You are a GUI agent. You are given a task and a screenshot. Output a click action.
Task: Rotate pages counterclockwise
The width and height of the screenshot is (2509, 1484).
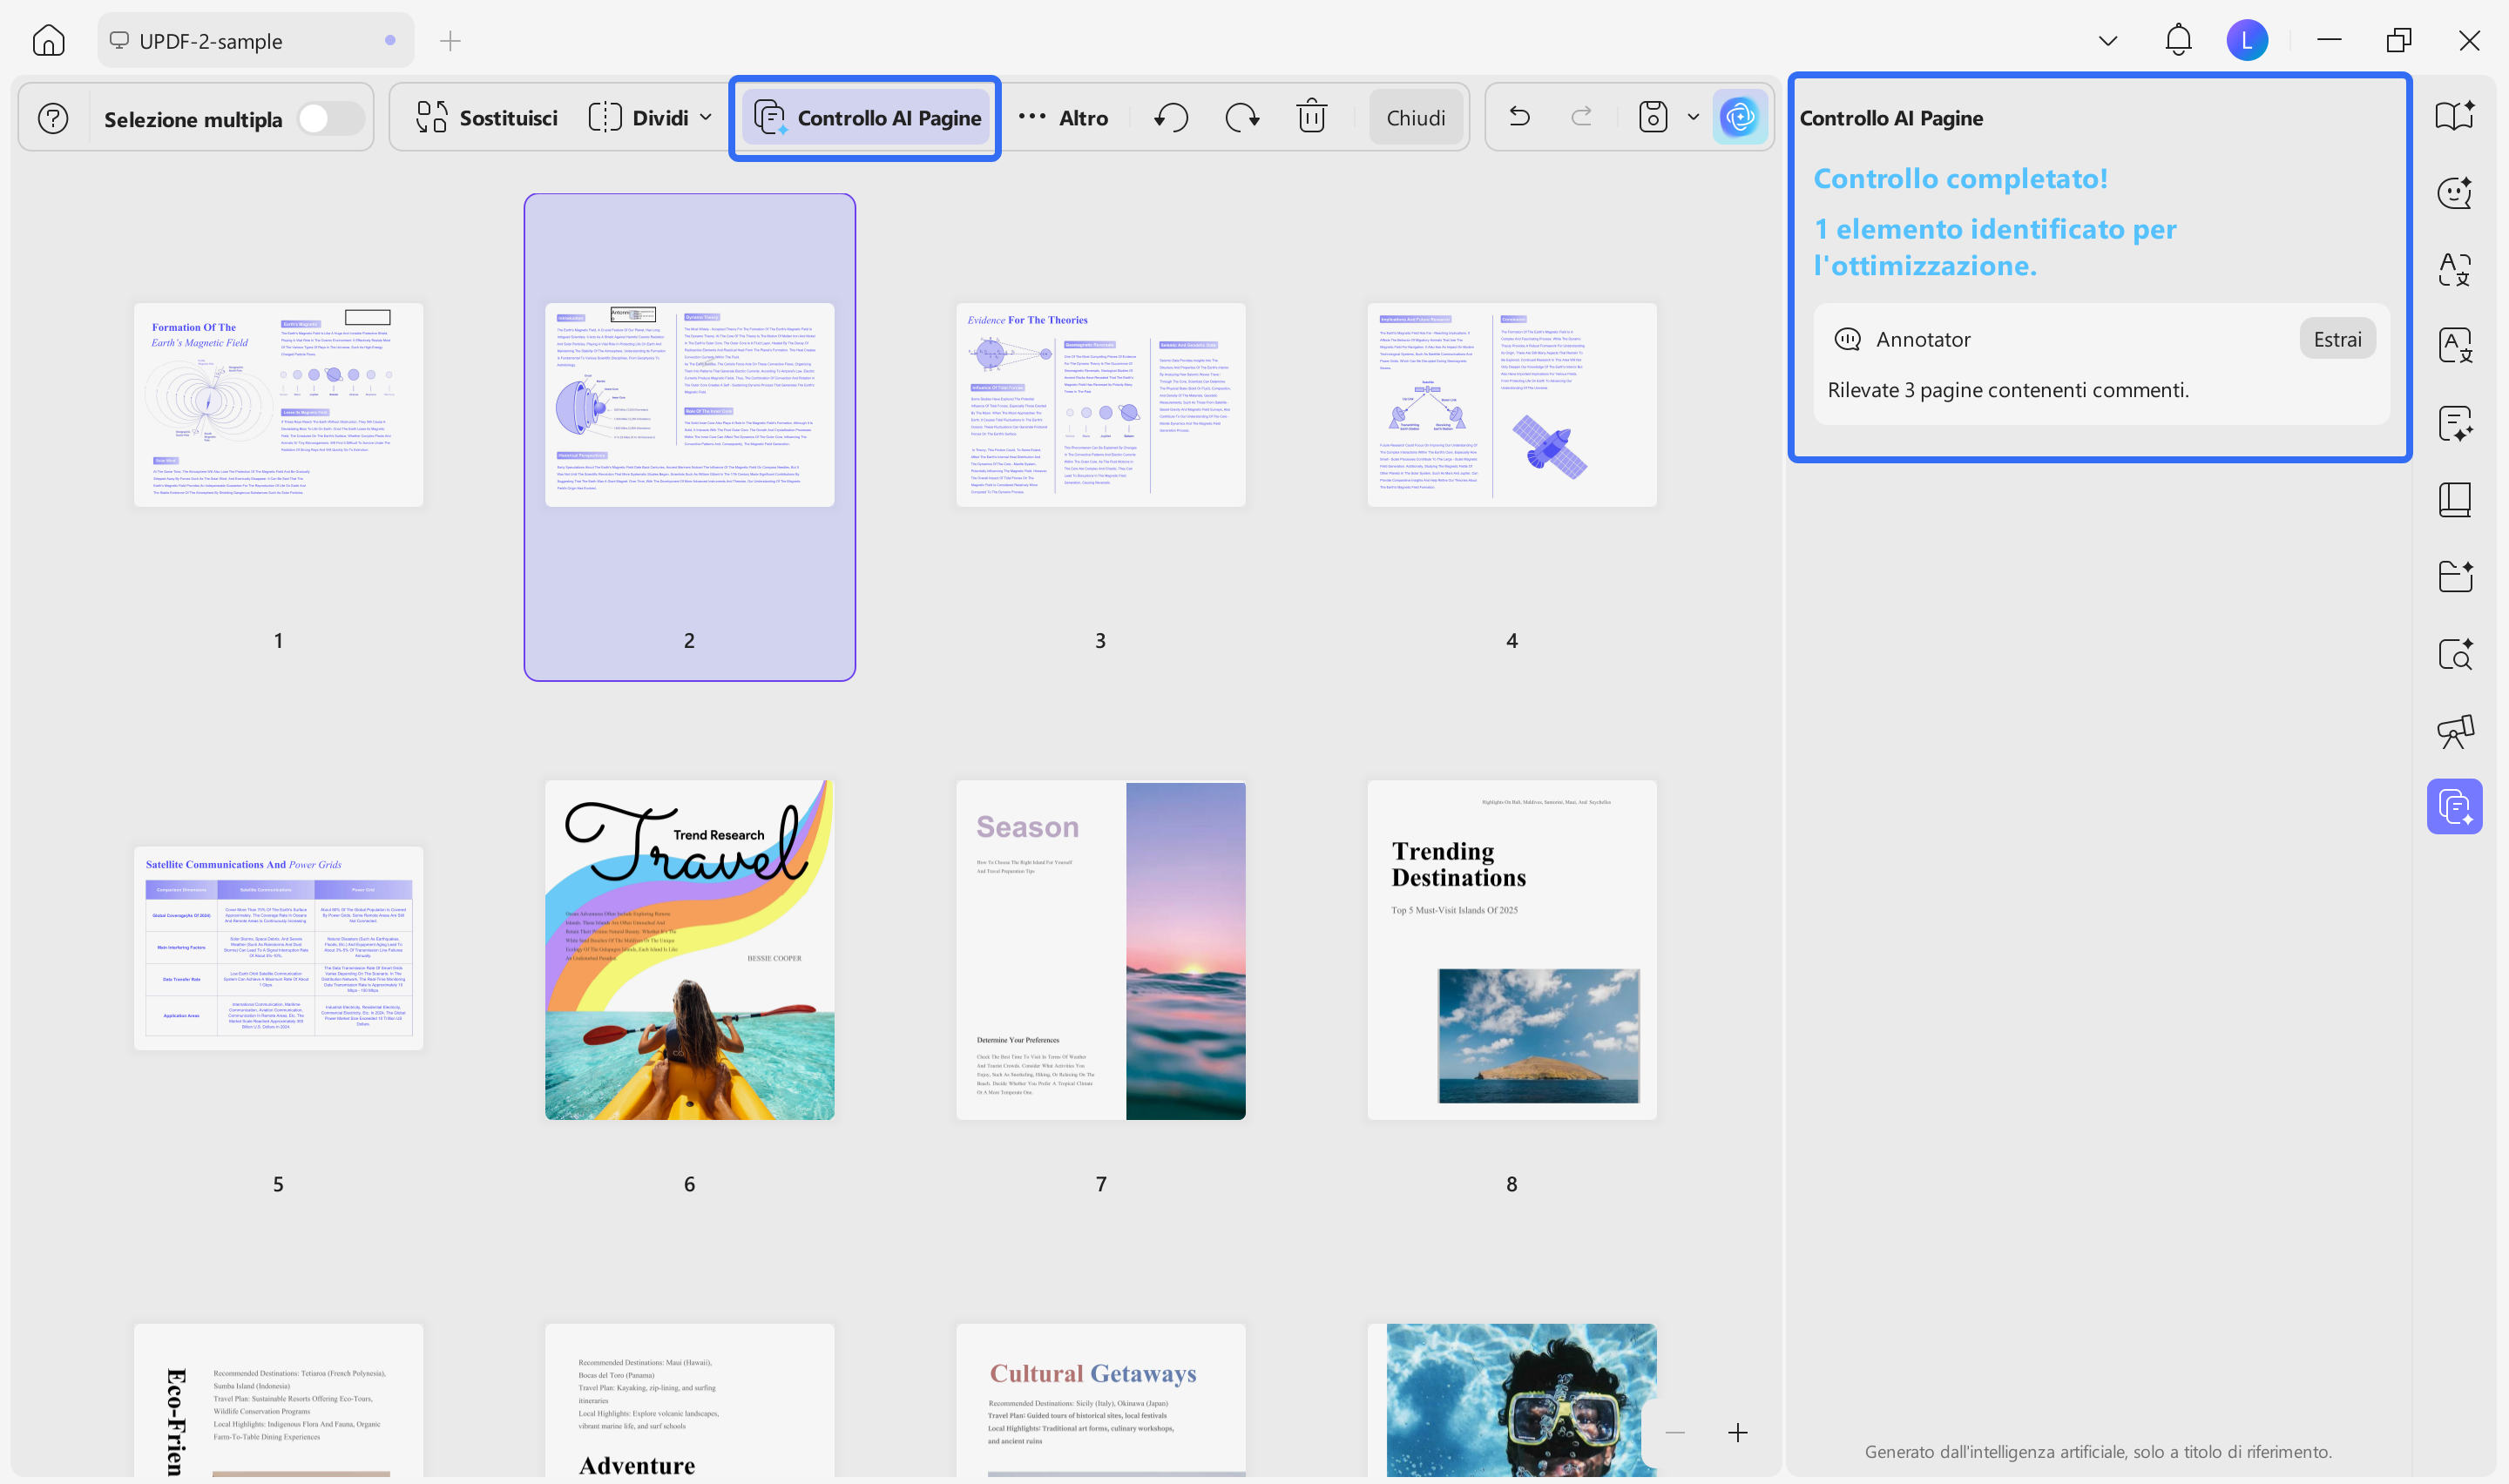1171,118
